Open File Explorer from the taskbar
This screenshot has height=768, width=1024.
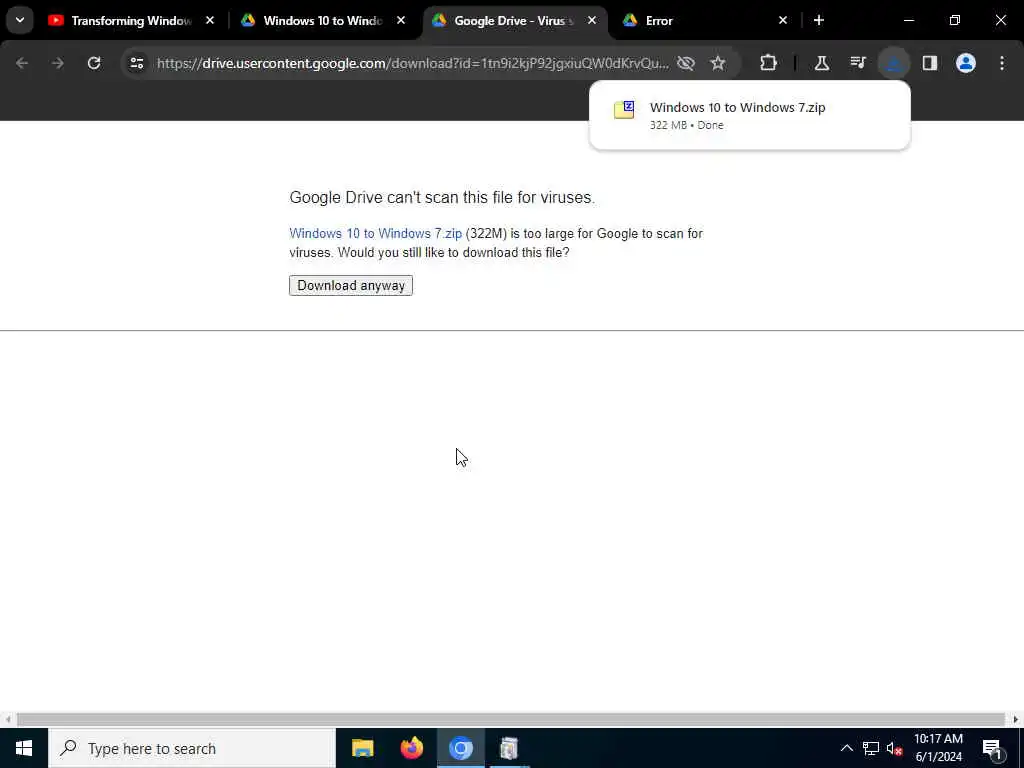tap(362, 748)
